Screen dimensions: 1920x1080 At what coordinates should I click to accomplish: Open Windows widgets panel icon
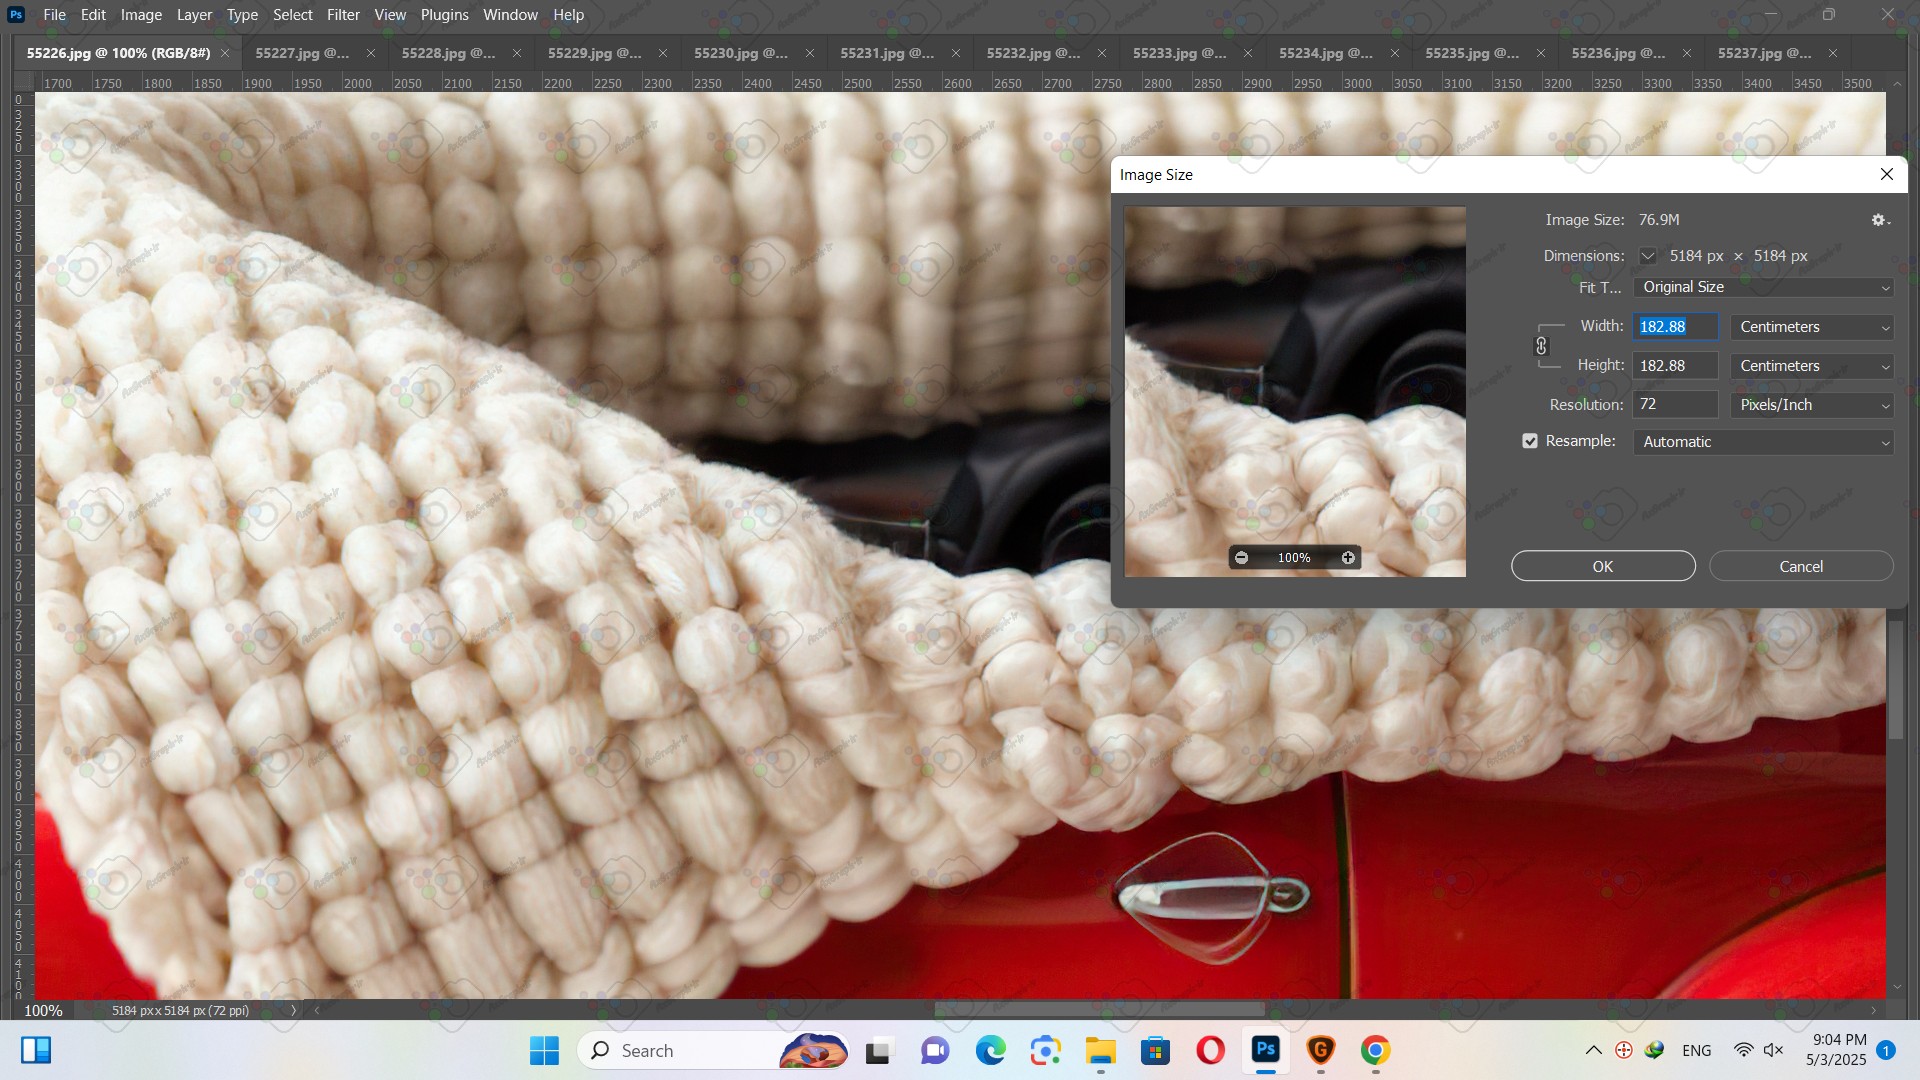(36, 1050)
